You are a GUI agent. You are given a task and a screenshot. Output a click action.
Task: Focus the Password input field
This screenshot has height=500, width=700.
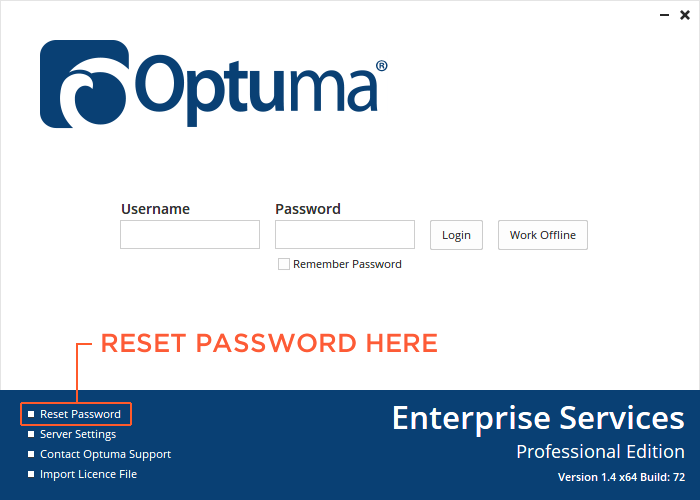[345, 234]
